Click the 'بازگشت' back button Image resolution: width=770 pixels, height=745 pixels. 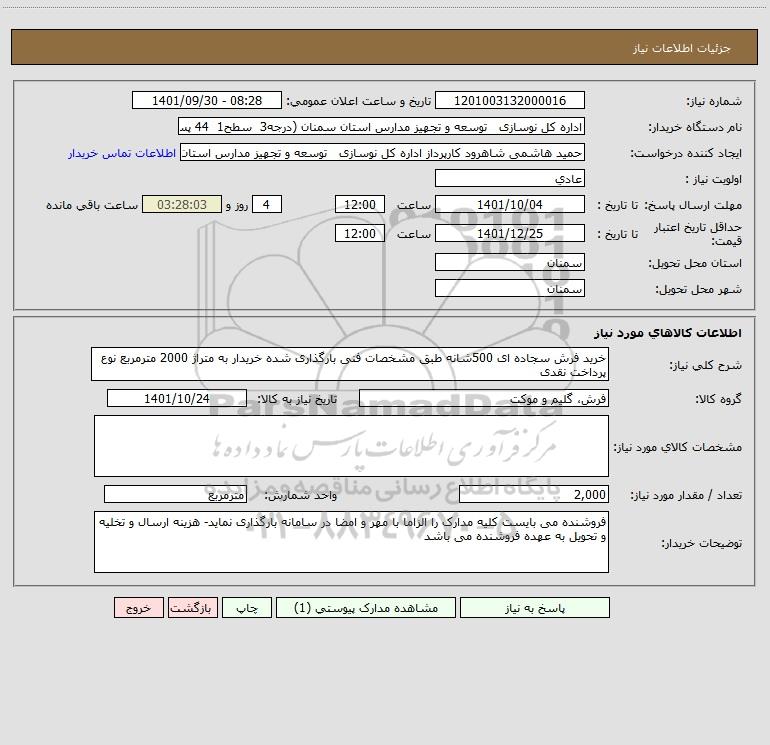(192, 608)
